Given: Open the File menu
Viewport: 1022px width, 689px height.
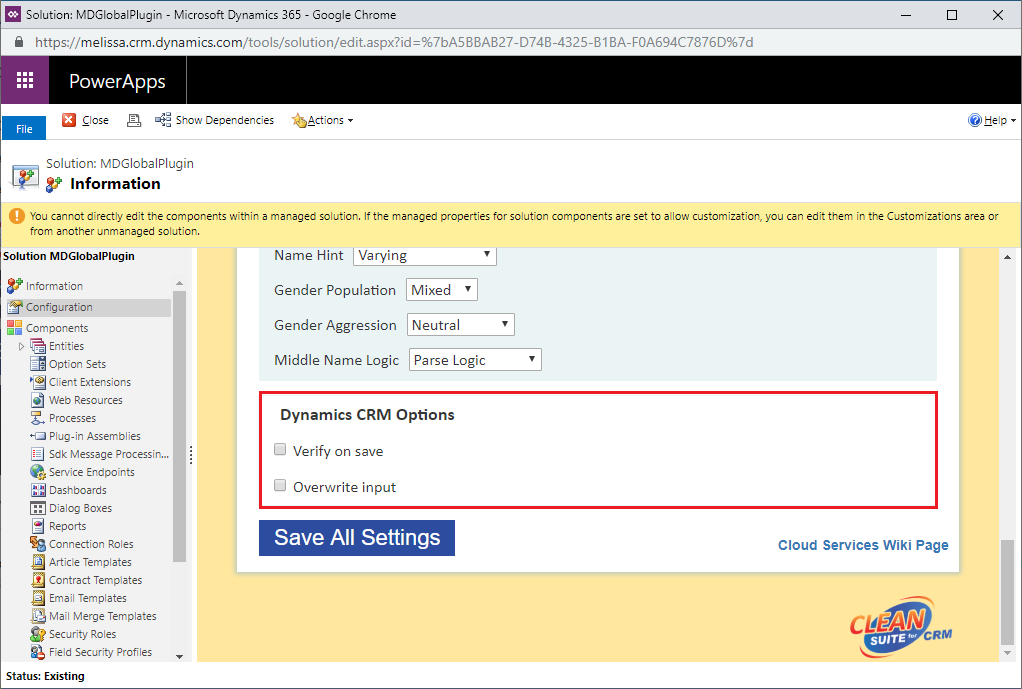Looking at the screenshot, I should (x=24, y=128).
